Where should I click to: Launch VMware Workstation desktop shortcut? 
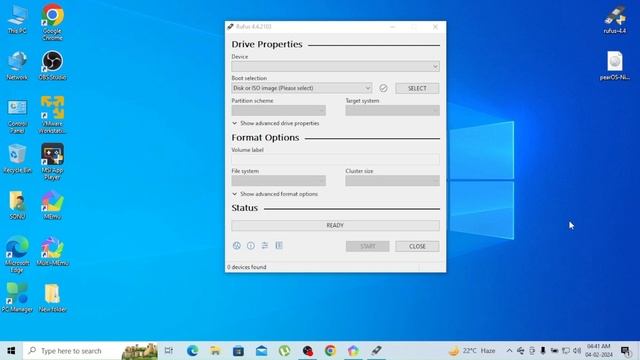tap(52, 115)
